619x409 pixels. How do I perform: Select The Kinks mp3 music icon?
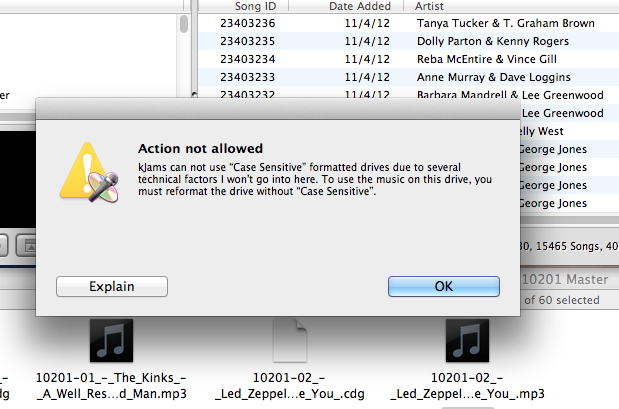(111, 343)
